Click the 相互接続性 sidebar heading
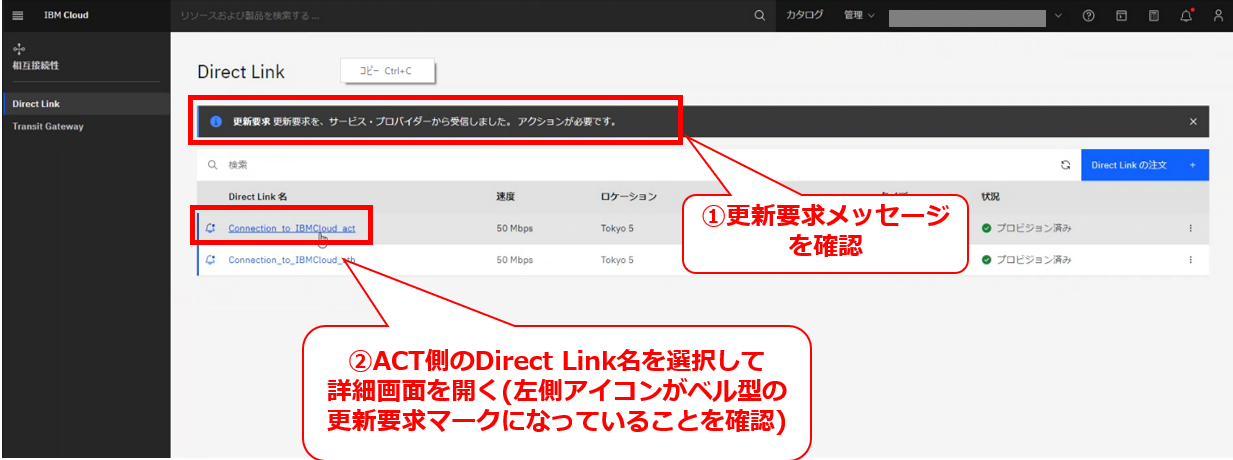The height and width of the screenshot is (460, 1233). click(36, 65)
